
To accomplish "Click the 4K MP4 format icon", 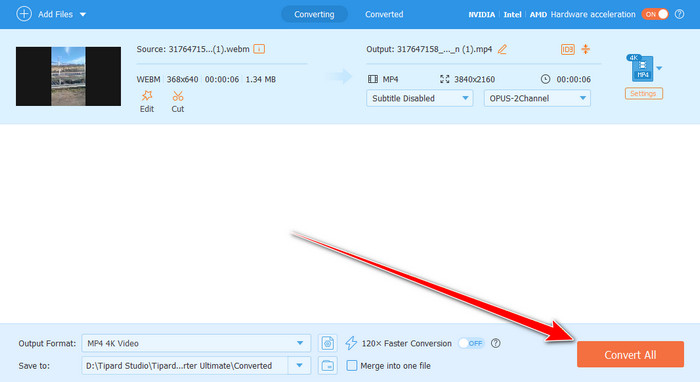I will (640, 68).
